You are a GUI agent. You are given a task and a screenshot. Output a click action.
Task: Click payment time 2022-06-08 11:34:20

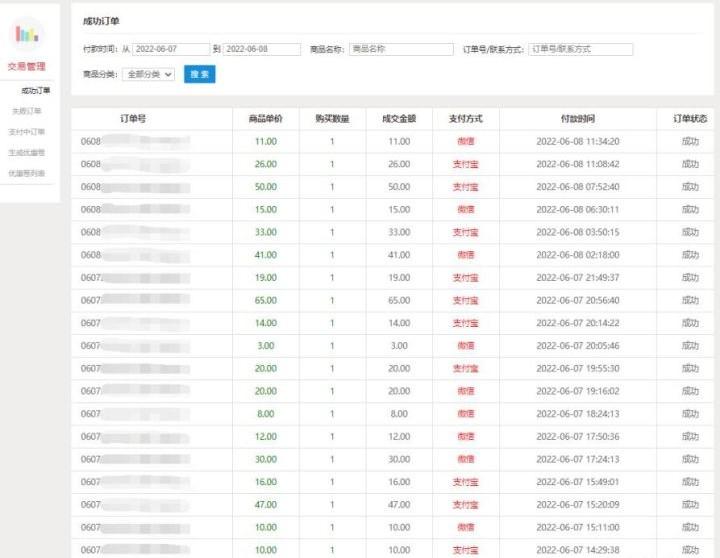578,141
